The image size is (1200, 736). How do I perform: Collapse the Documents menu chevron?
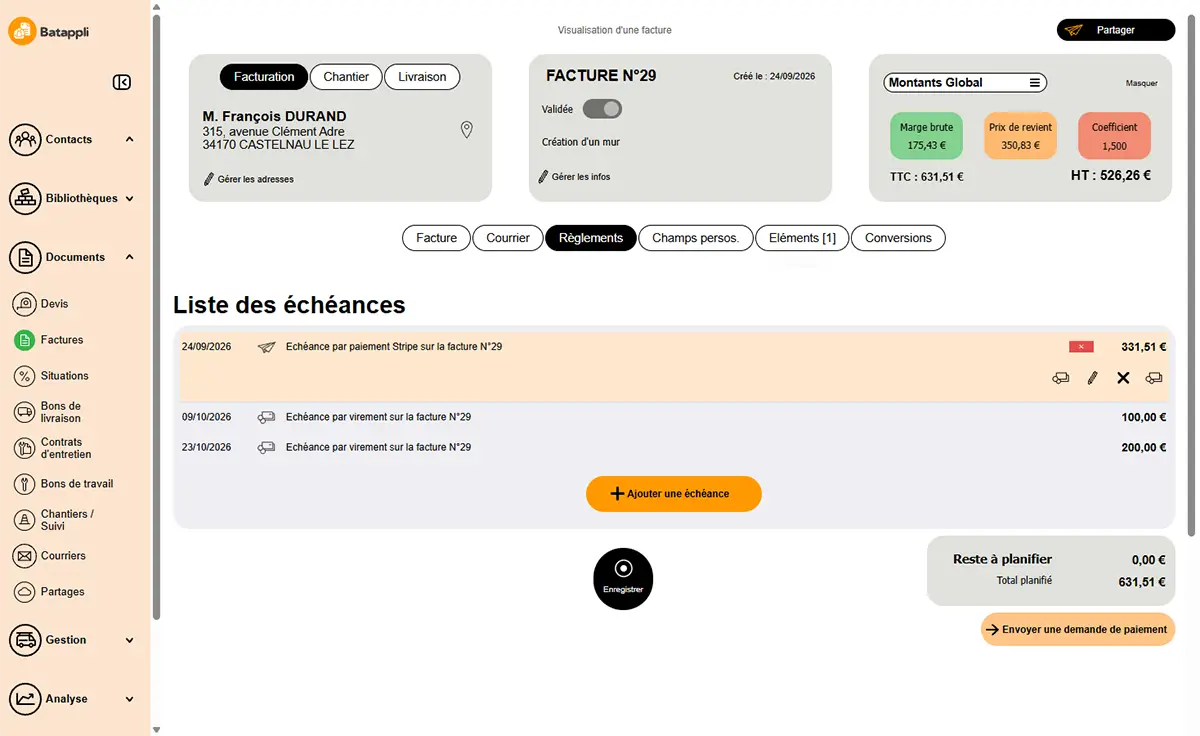(x=130, y=257)
